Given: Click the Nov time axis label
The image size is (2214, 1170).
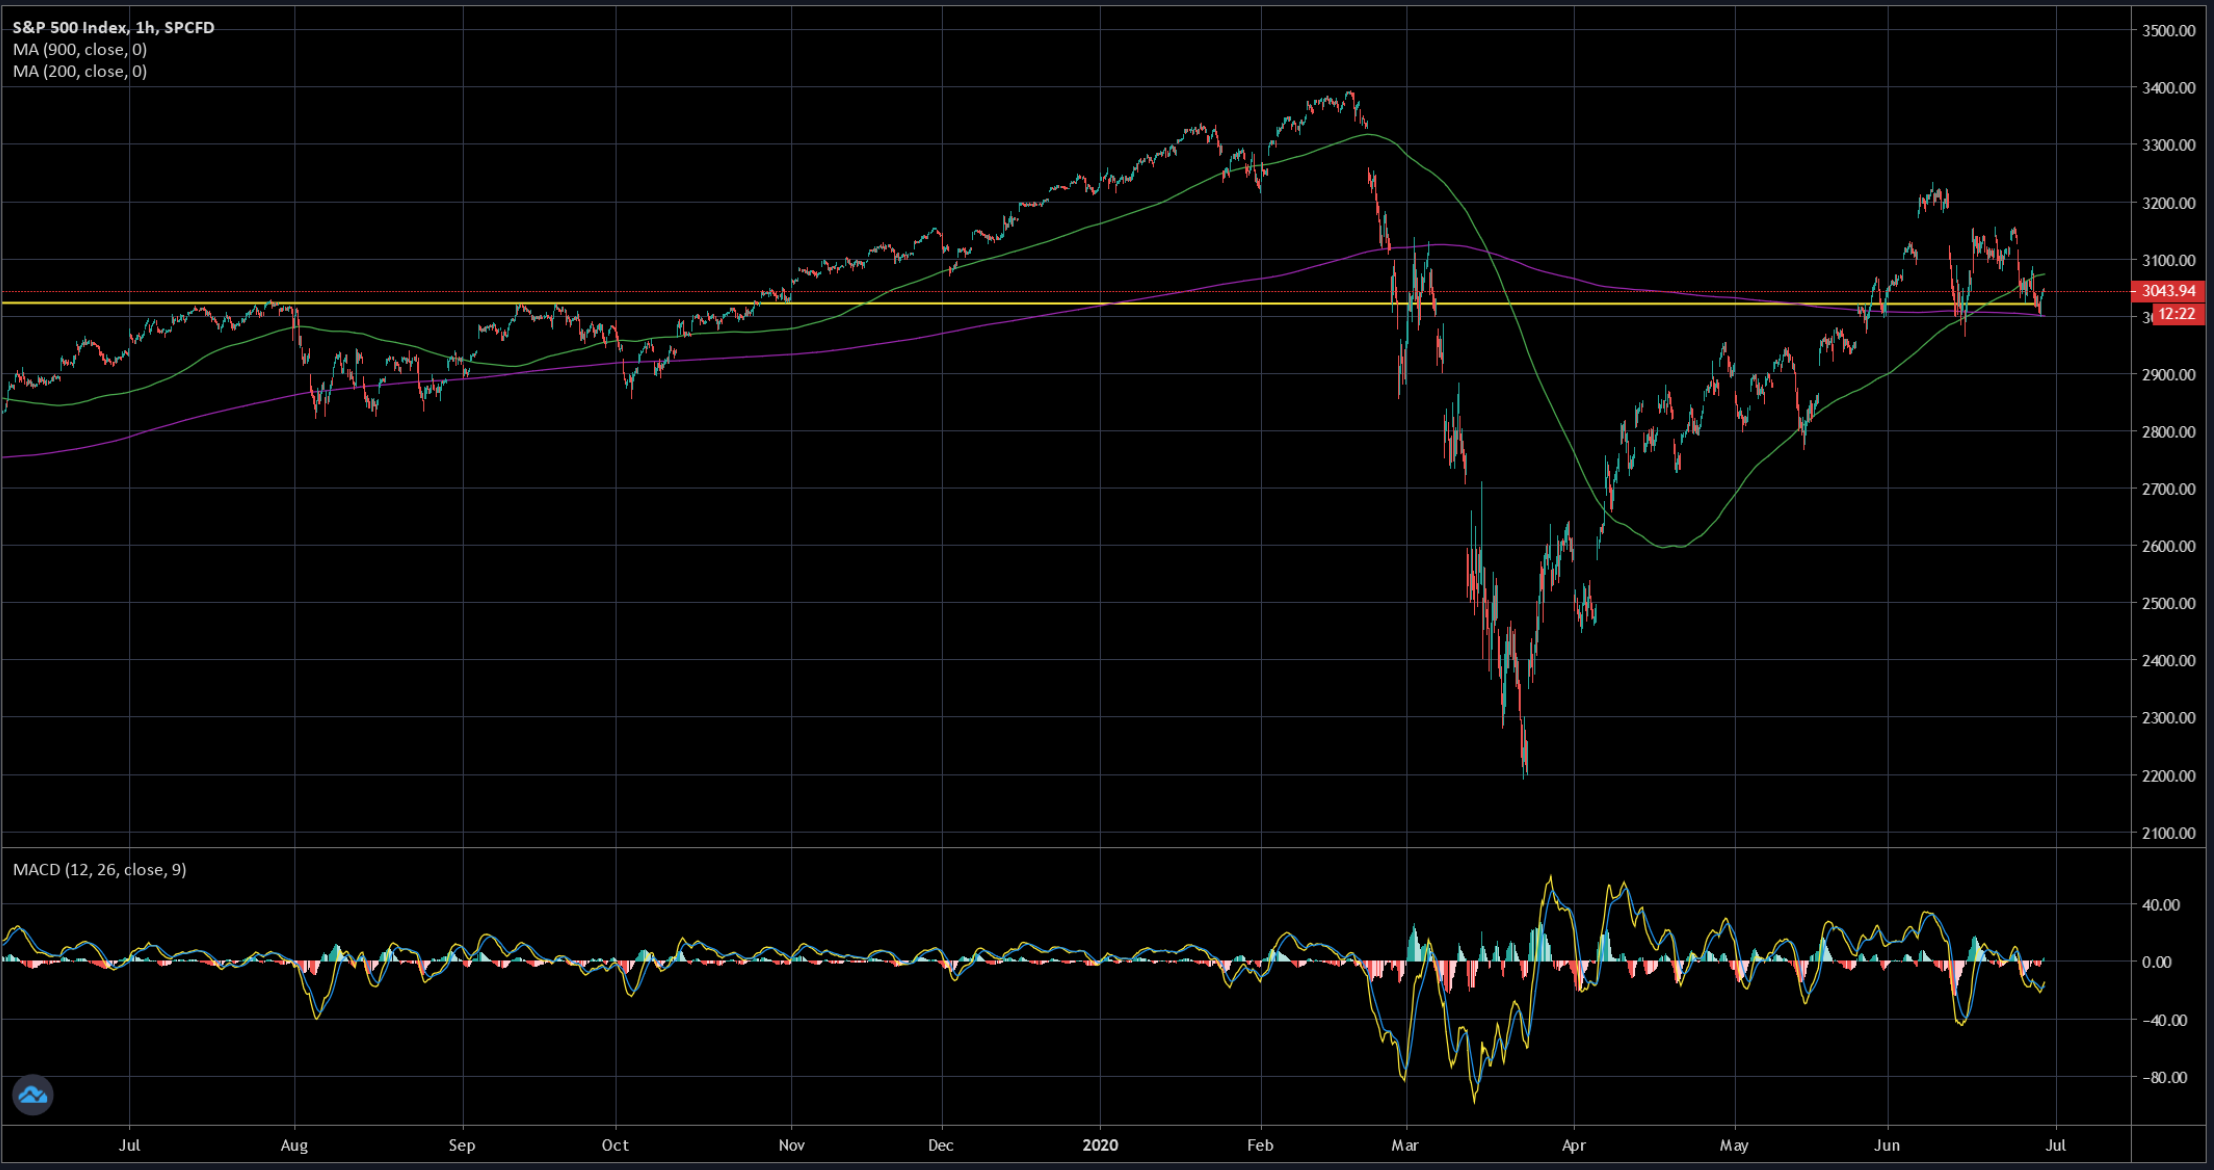Looking at the screenshot, I should (791, 1145).
